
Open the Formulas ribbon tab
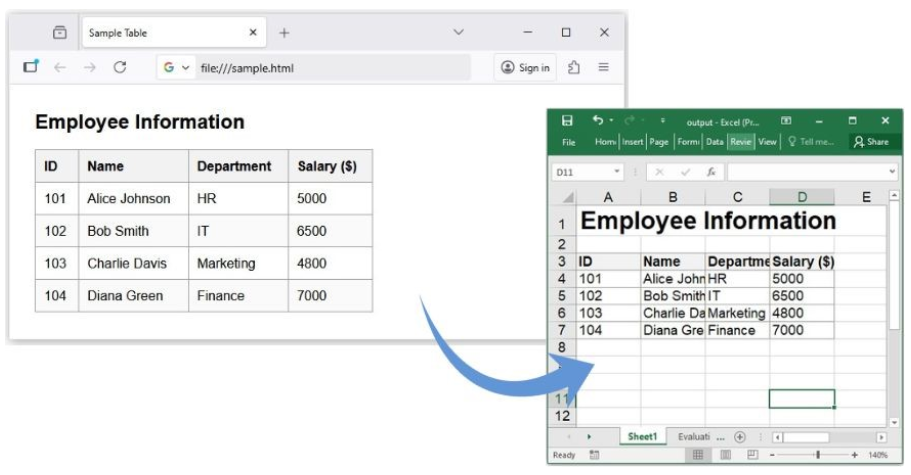(x=688, y=142)
